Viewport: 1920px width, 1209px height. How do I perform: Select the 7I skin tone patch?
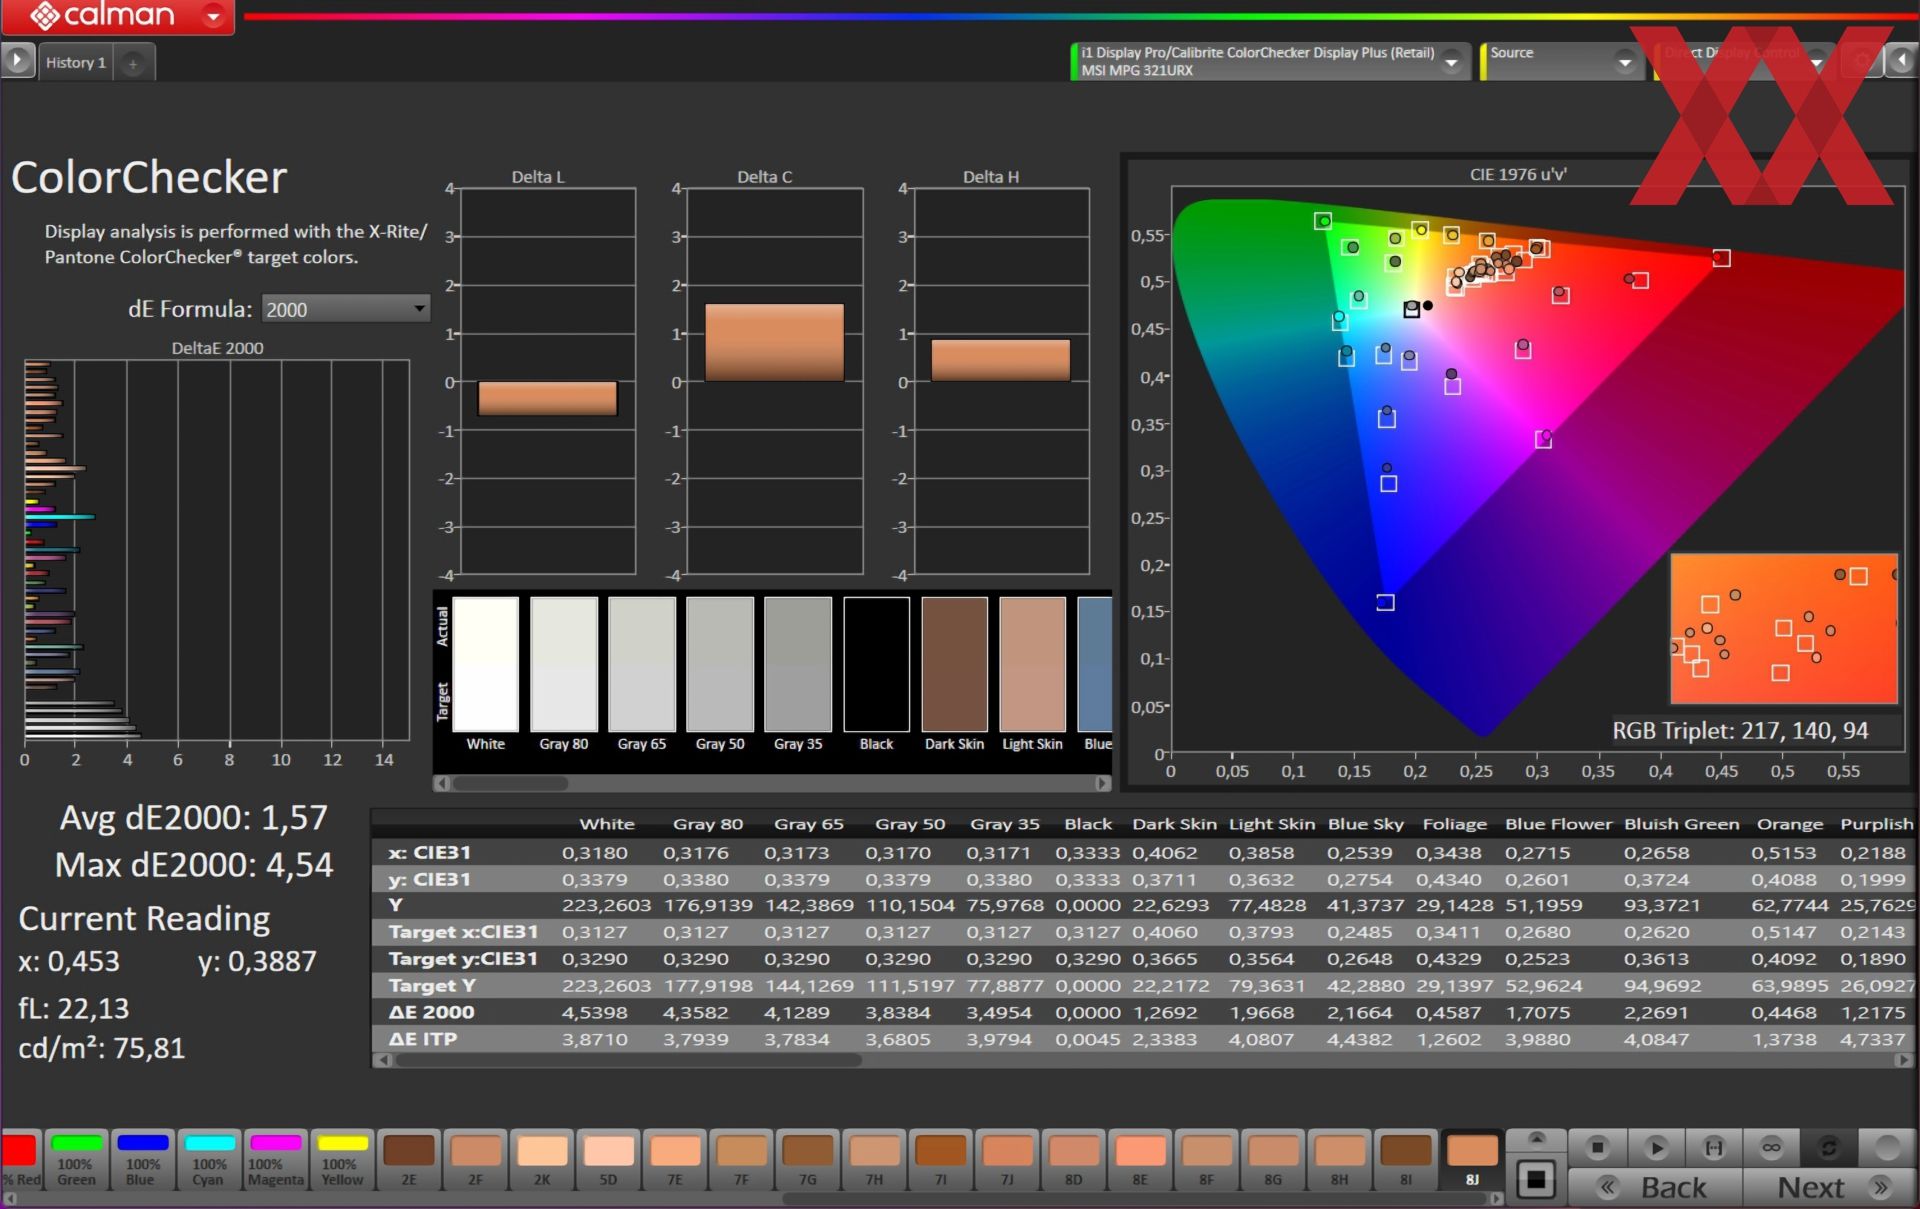tap(941, 1160)
